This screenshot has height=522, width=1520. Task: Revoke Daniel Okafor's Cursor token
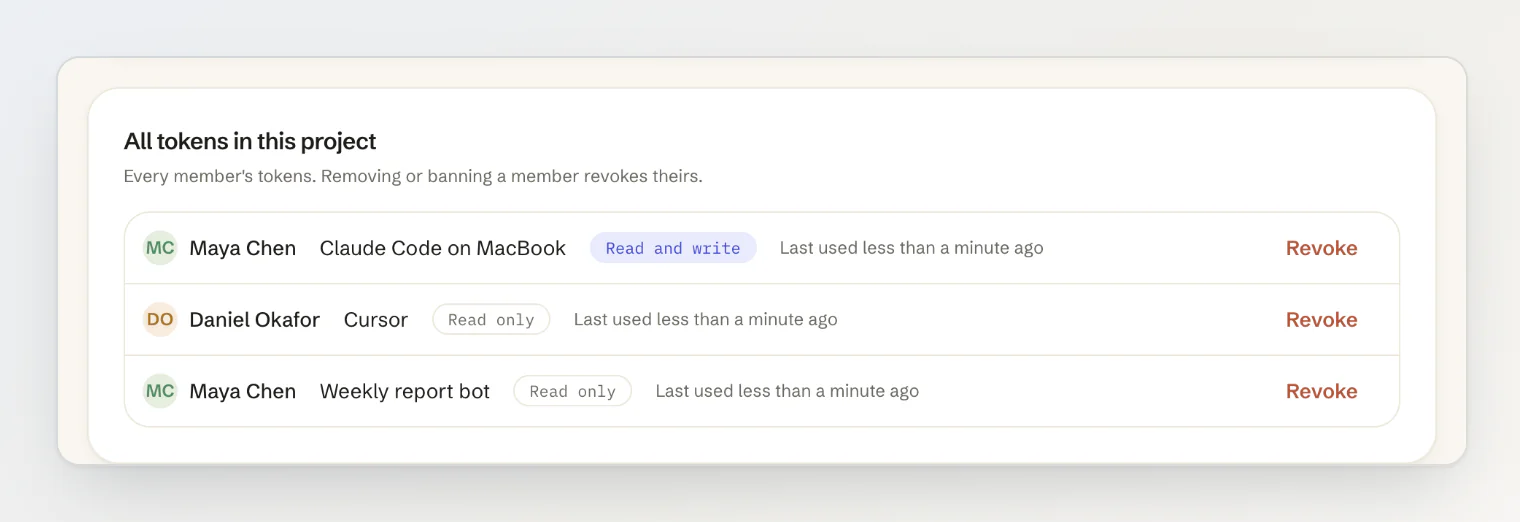point(1321,320)
